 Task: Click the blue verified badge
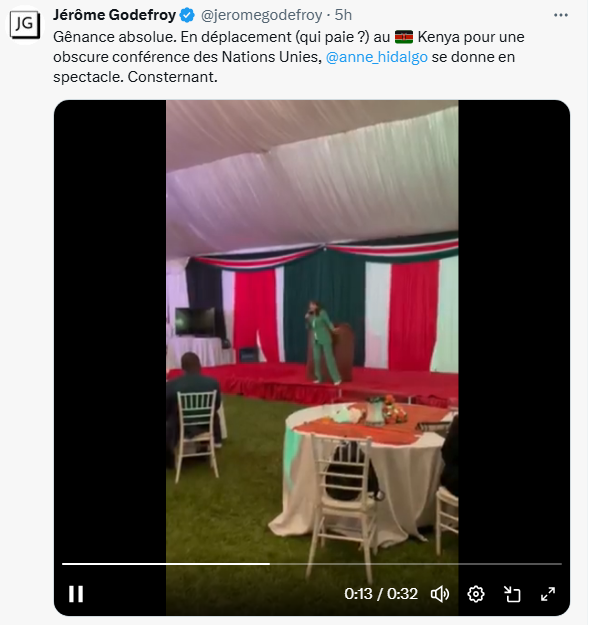(187, 15)
